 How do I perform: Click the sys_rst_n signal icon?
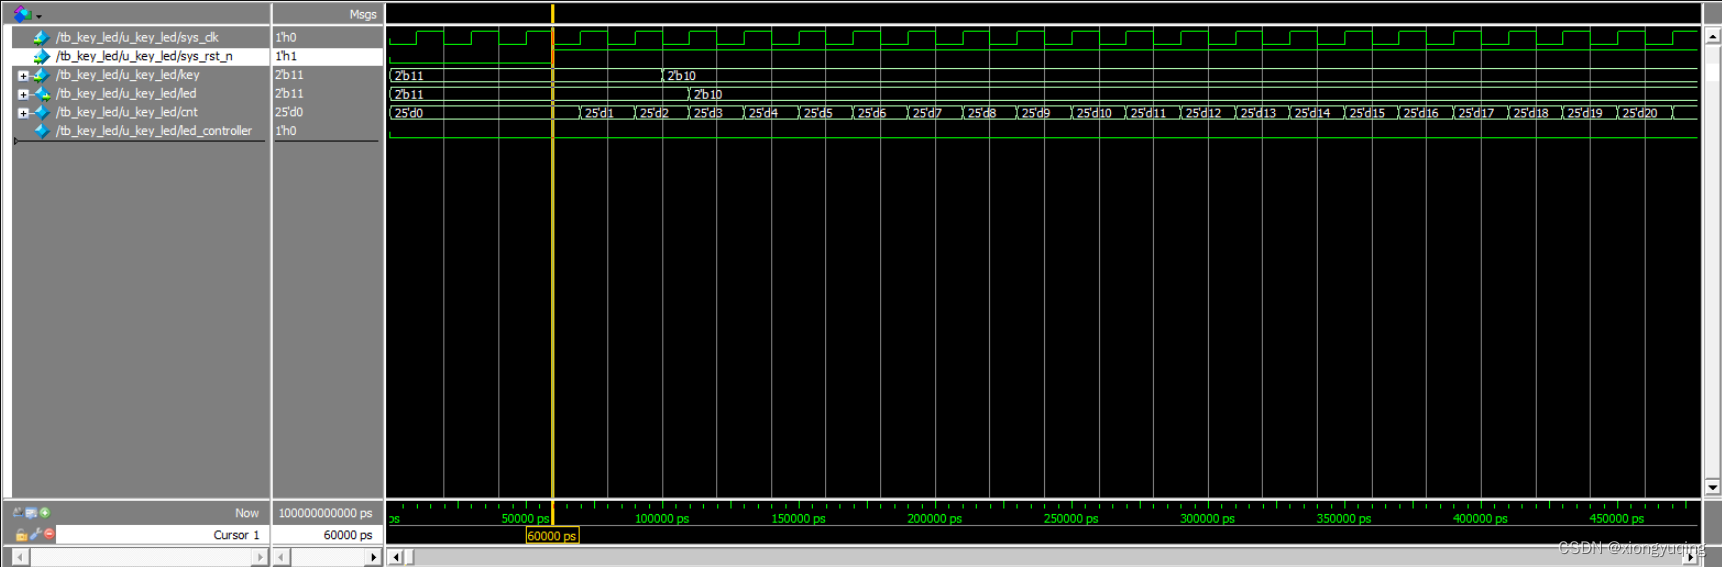pyautogui.click(x=41, y=57)
